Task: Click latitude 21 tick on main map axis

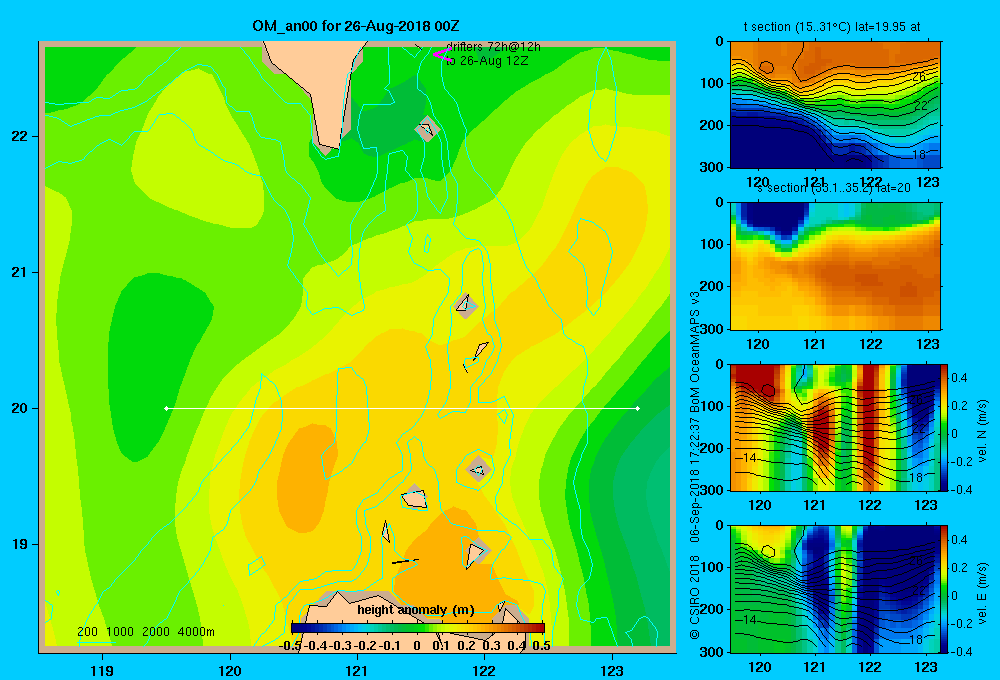Action: 20,272
